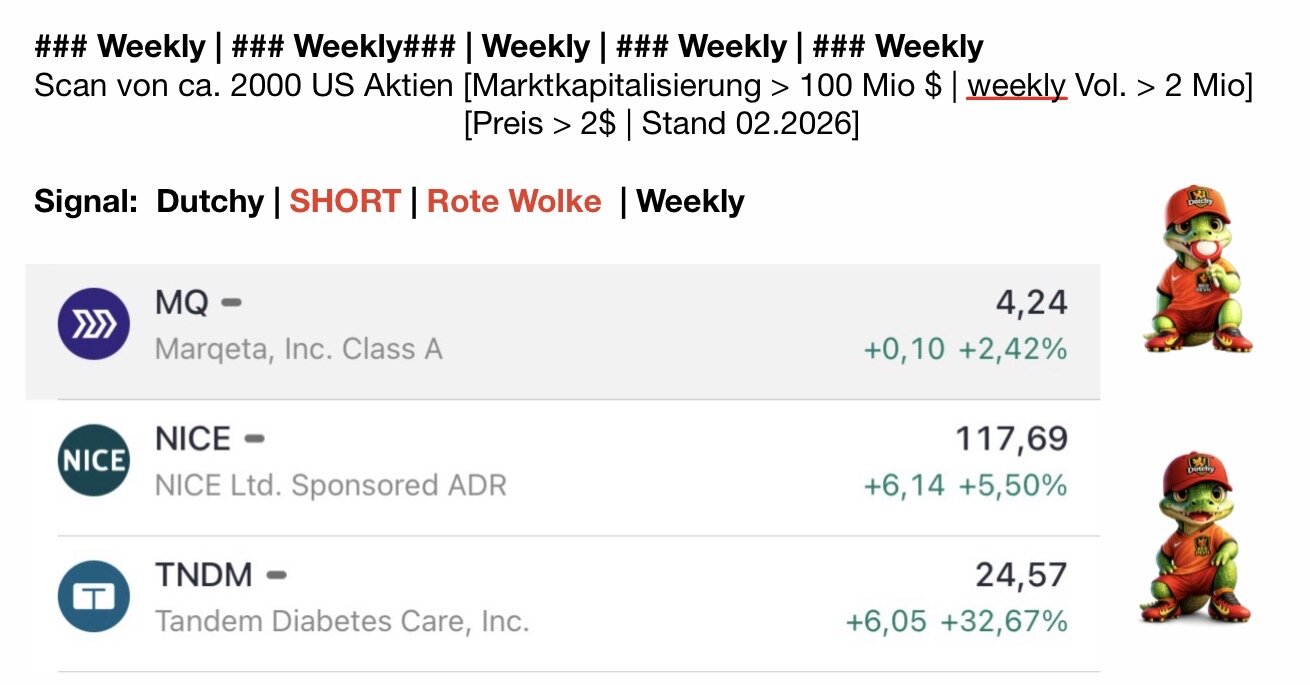Click the Marqeta purple arrows logo icon
Image resolution: width=1310 pixels, height=685 pixels.
(93, 323)
